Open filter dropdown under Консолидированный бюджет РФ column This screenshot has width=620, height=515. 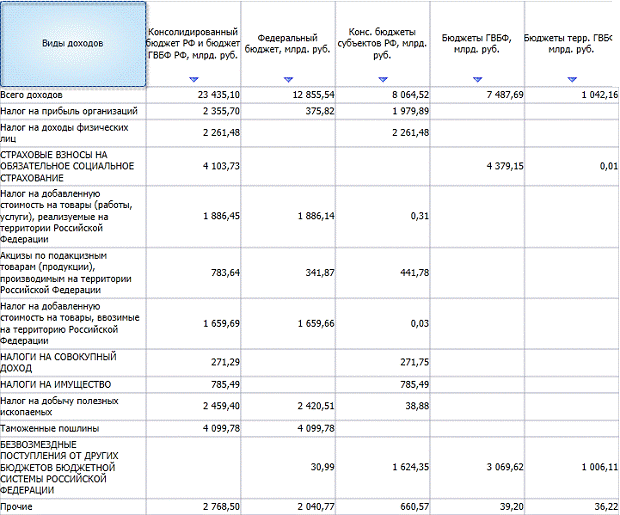[x=193, y=80]
